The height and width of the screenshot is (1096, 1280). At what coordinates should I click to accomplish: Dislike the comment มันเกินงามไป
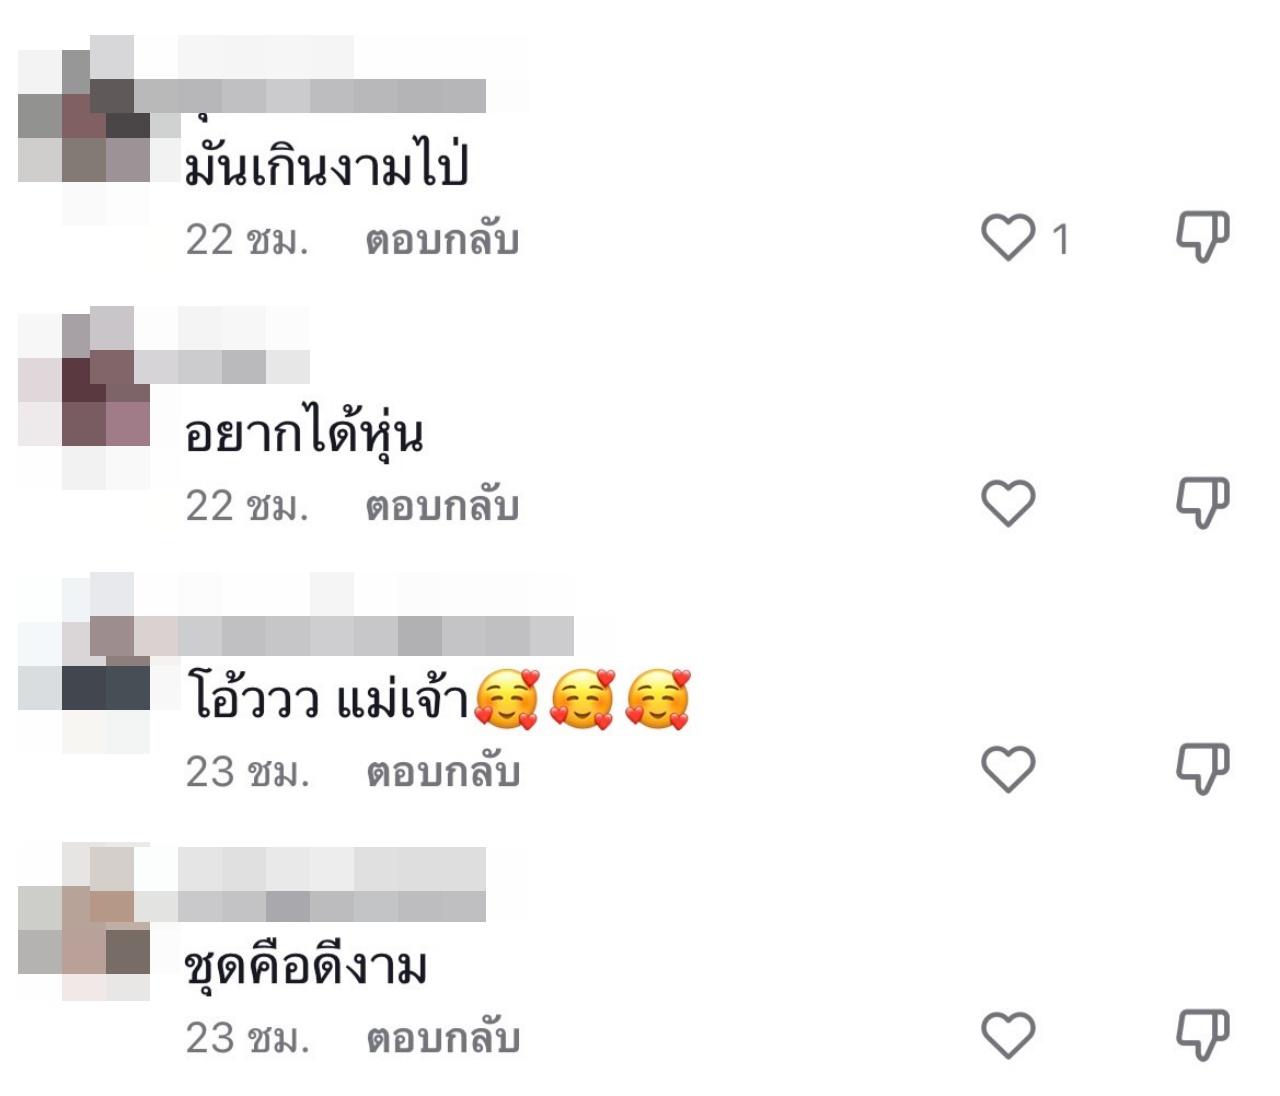[1202, 237]
